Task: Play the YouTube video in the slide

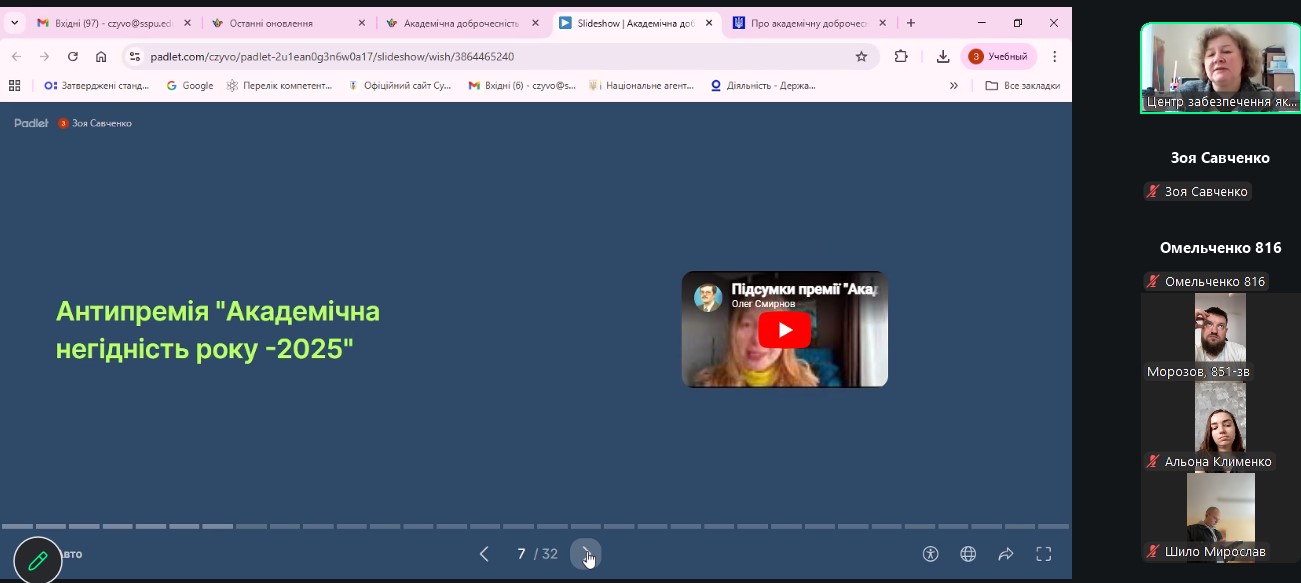Action: point(784,330)
